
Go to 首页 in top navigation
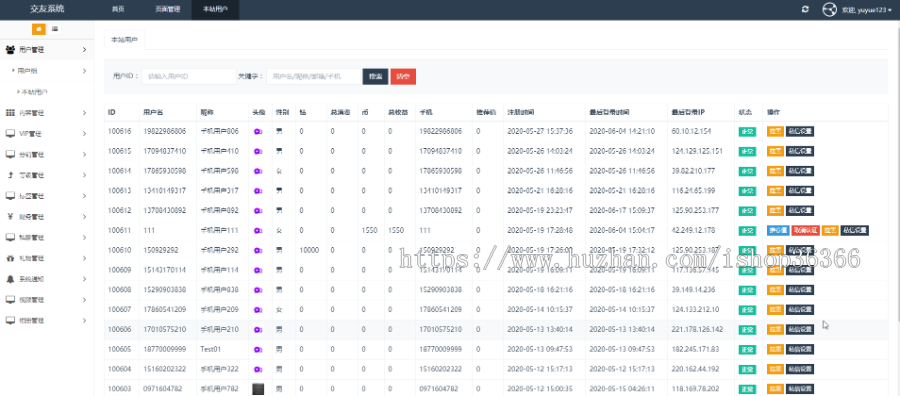point(118,10)
